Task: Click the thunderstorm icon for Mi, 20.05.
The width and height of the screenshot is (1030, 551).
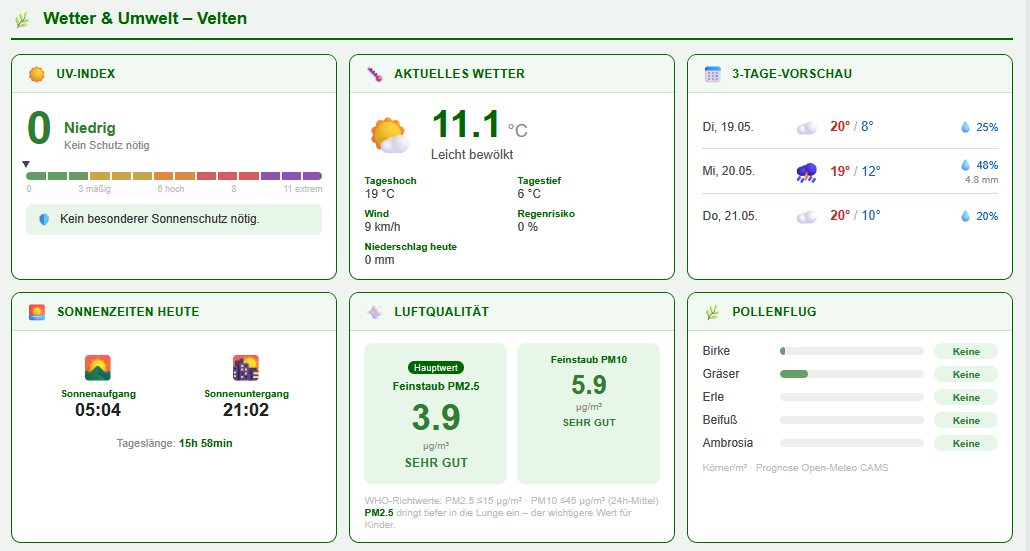Action: pos(807,172)
